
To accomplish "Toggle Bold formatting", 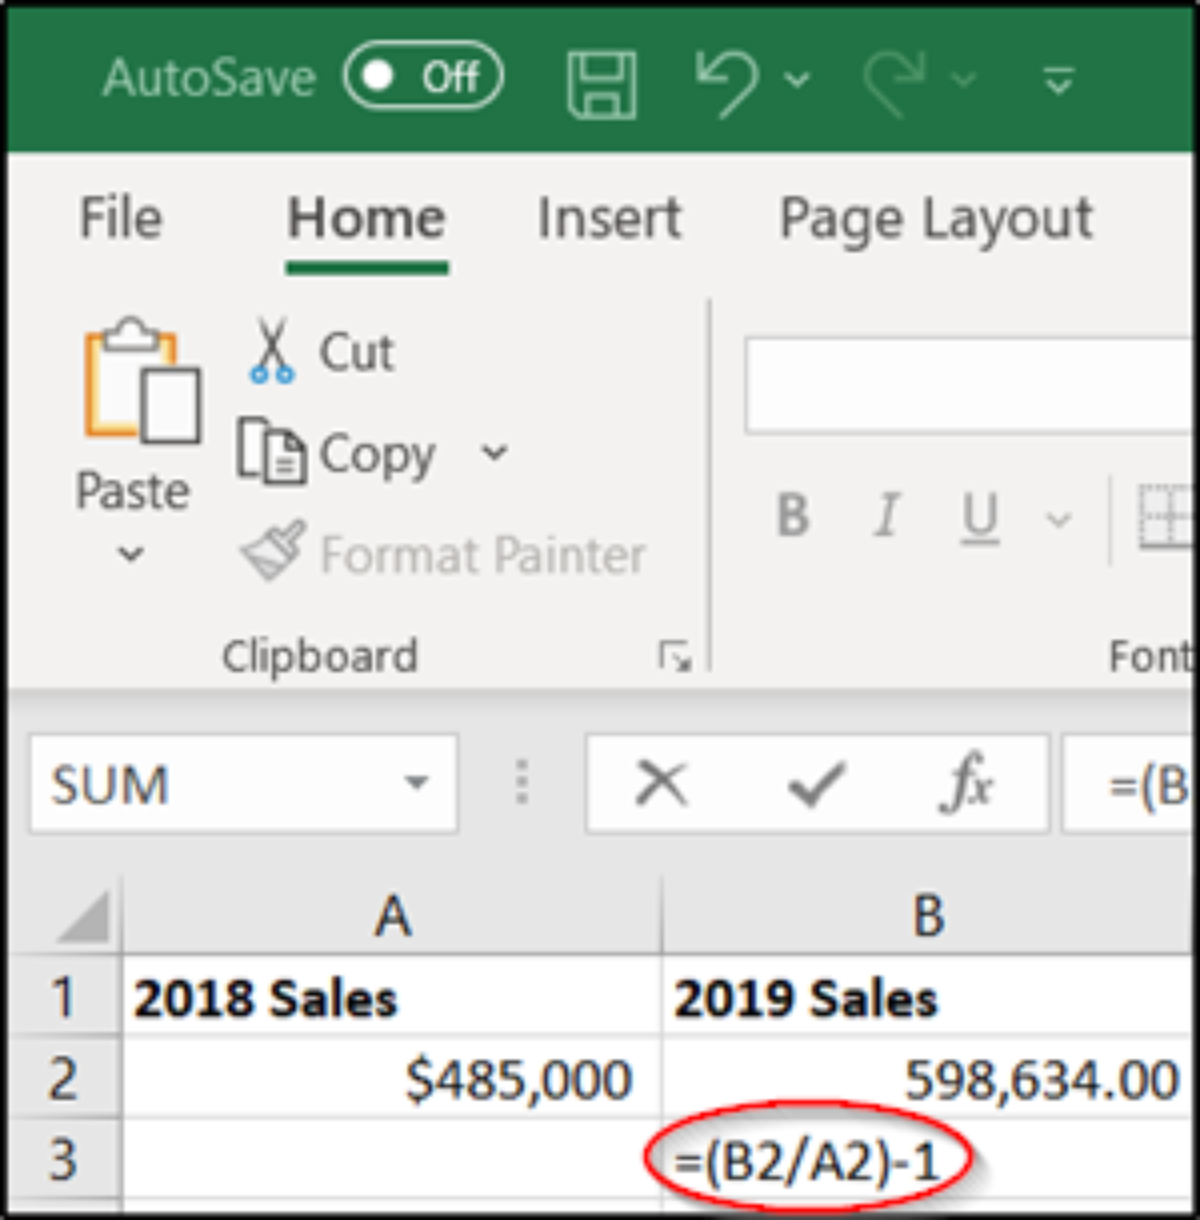I will (793, 517).
